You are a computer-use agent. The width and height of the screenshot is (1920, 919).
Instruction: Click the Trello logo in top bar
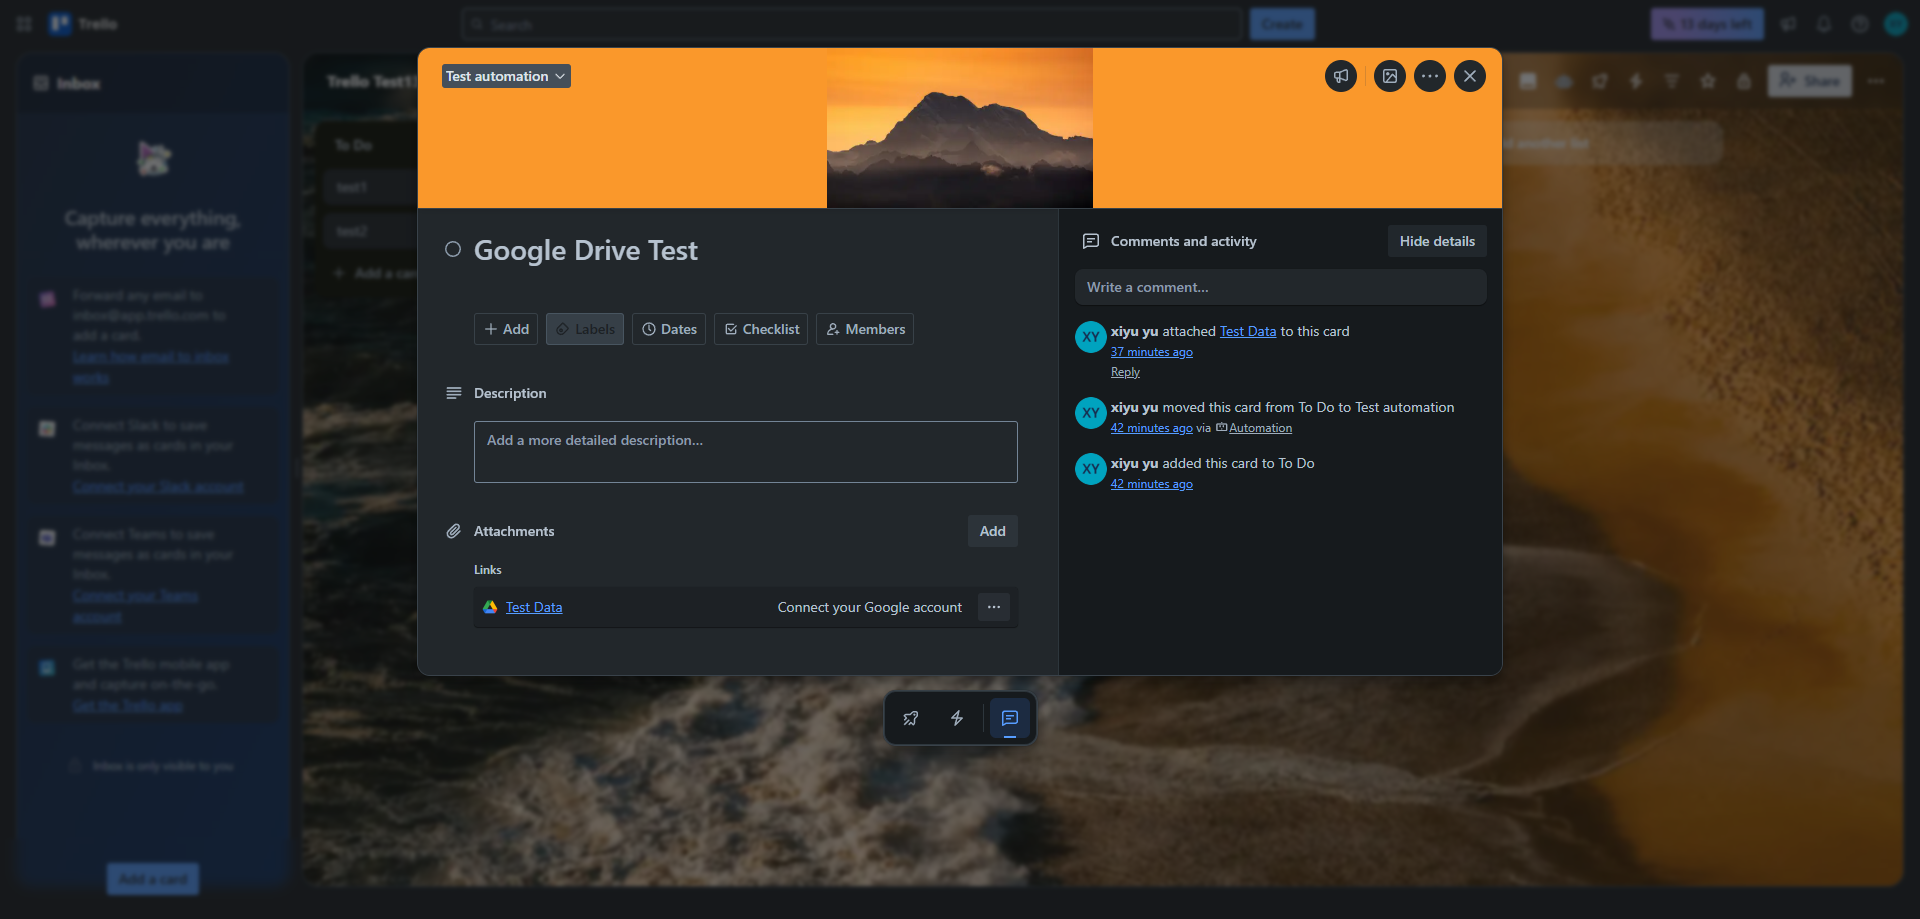(x=84, y=24)
